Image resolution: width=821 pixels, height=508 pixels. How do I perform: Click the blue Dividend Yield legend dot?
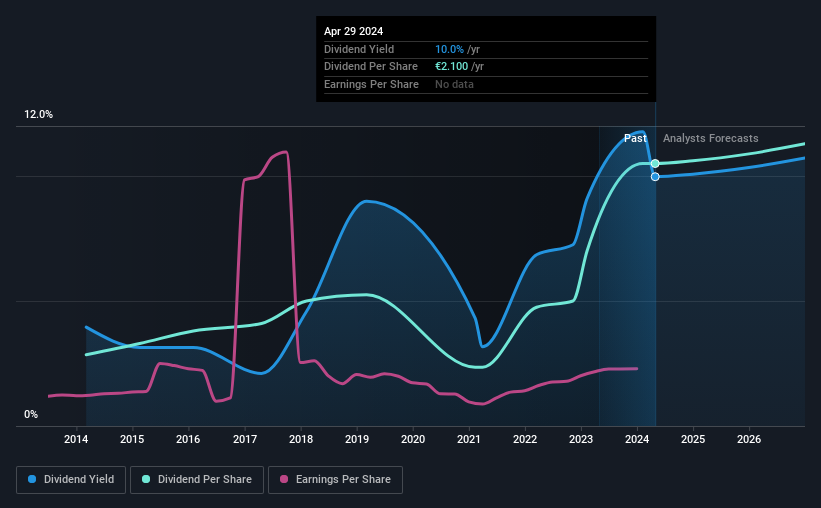(x=32, y=479)
